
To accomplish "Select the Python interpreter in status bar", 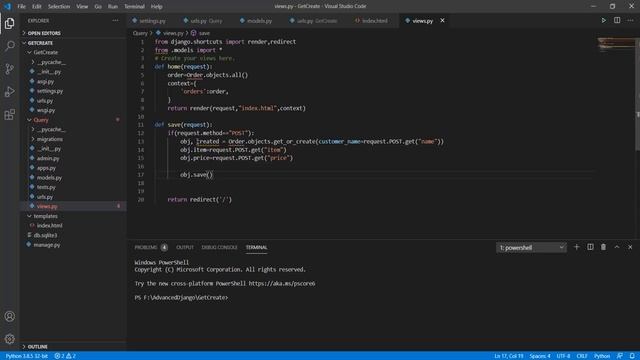I will coord(27,356).
